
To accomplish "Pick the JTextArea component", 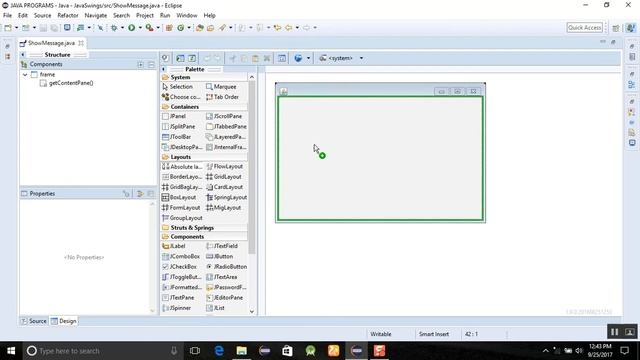I will coord(222,277).
